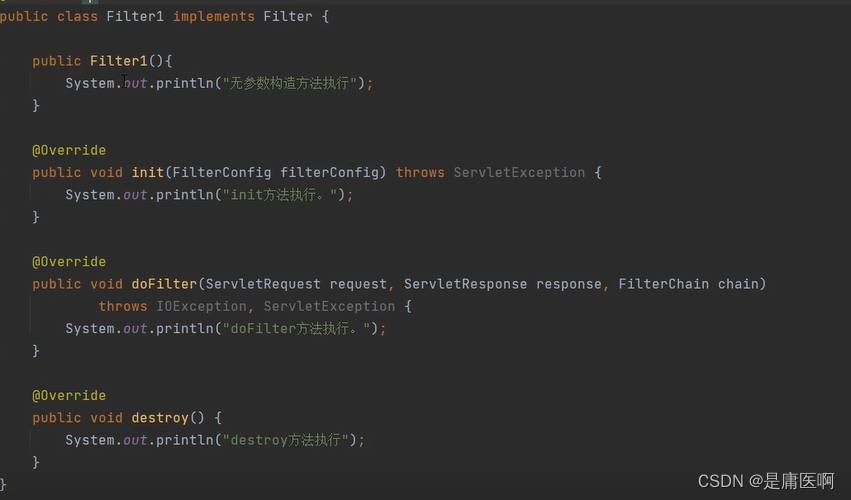The height and width of the screenshot is (500, 851).
Task: Click the @Override annotation above destroy
Action: coord(69,395)
